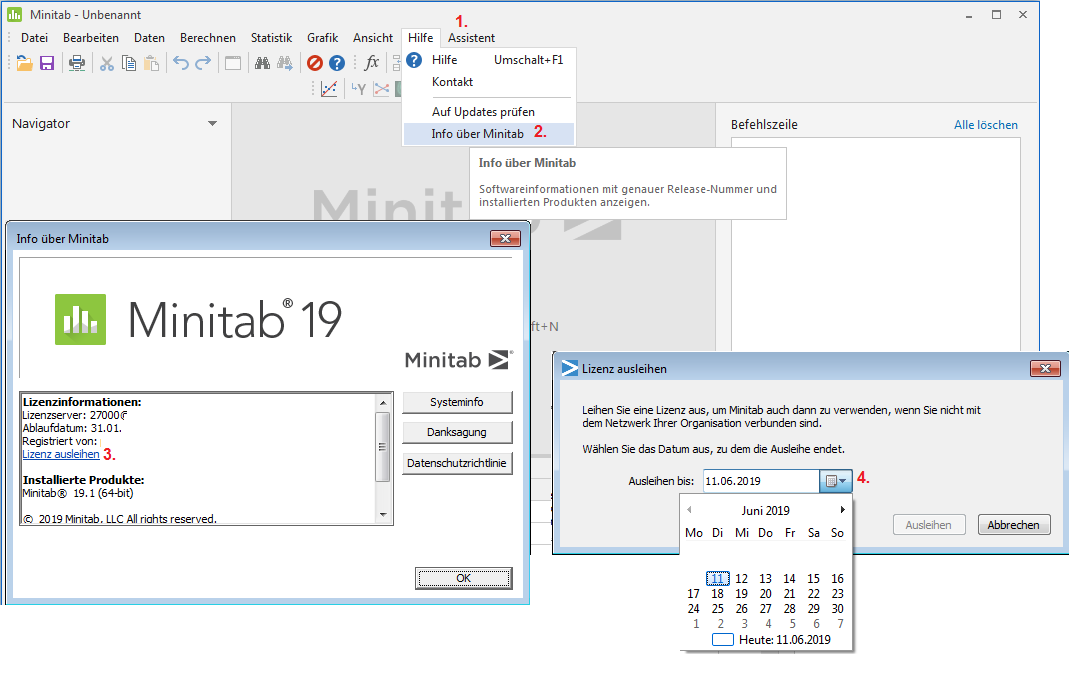Image resolution: width=1069 pixels, height=678 pixels.
Task: Open Find with the binoculars icon
Action: [262, 63]
